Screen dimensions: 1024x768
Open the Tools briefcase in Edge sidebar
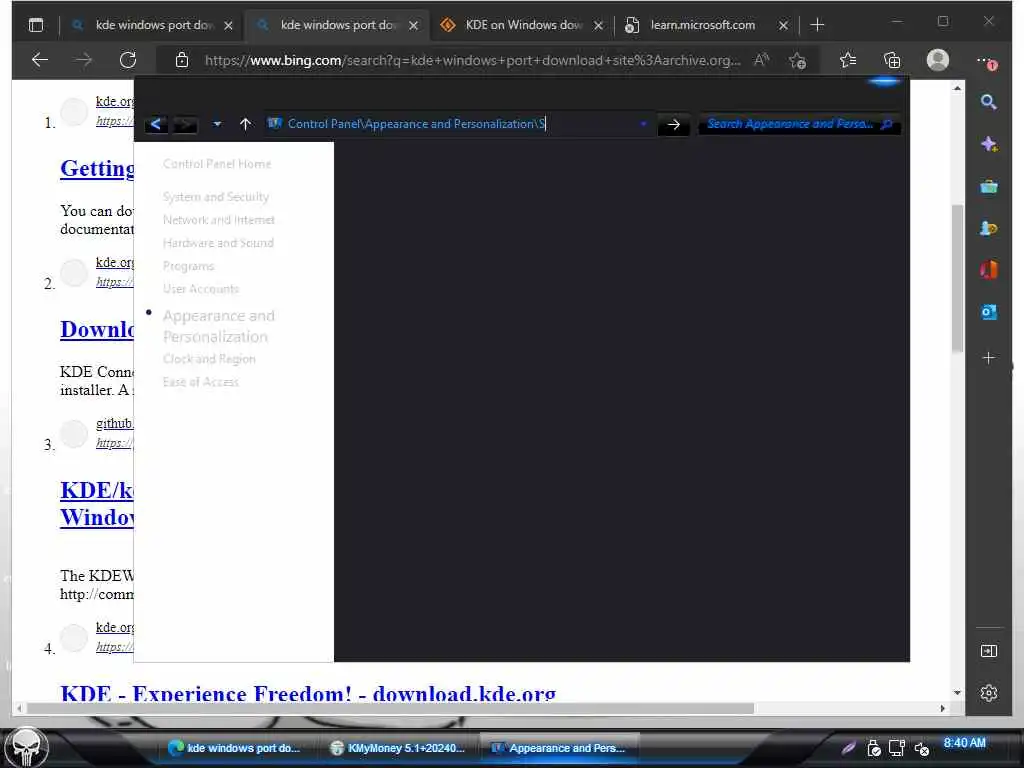[x=989, y=187]
